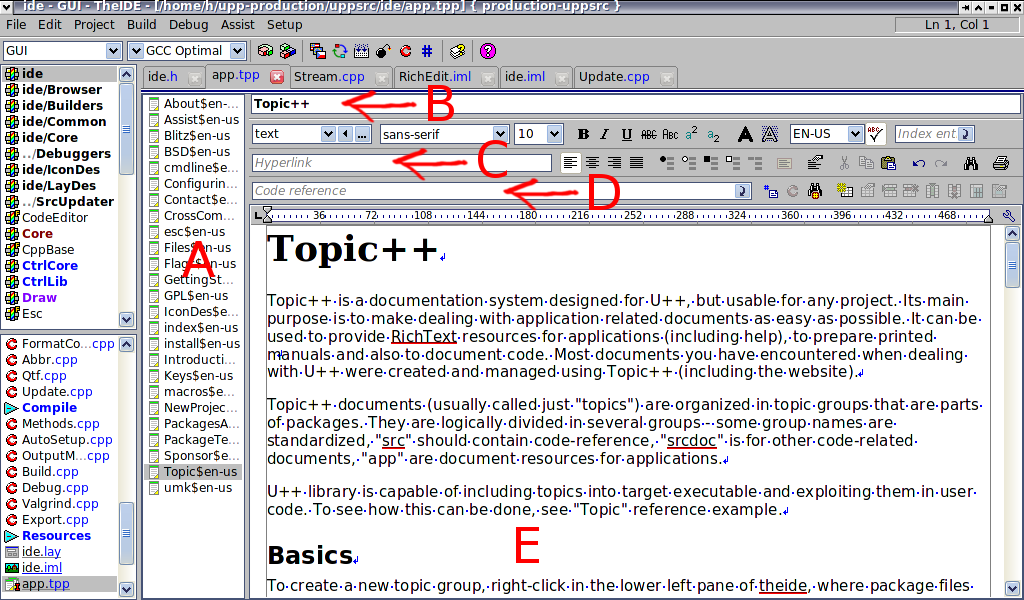This screenshot has height=600, width=1024.
Task: Expand the font size 10 dropdown
Action: pos(556,134)
